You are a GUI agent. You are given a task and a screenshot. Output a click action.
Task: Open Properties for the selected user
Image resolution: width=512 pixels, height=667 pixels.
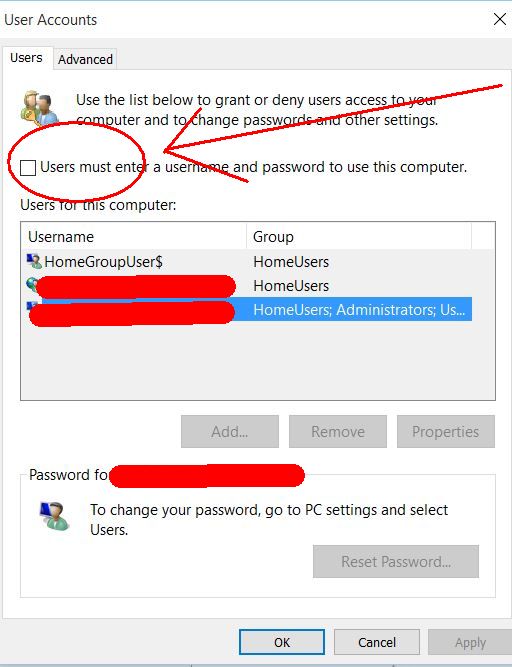(x=446, y=431)
